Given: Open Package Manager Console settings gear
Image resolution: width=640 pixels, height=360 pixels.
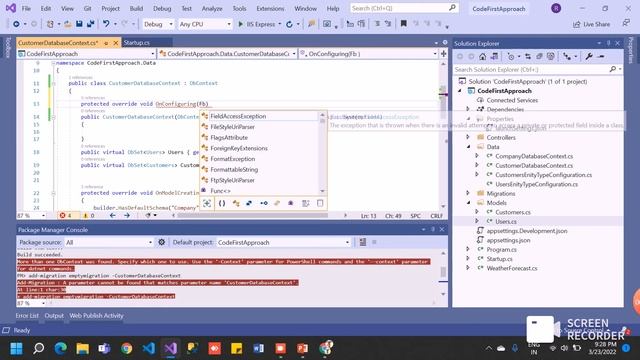Looking at the screenshot, I should 162,242.
